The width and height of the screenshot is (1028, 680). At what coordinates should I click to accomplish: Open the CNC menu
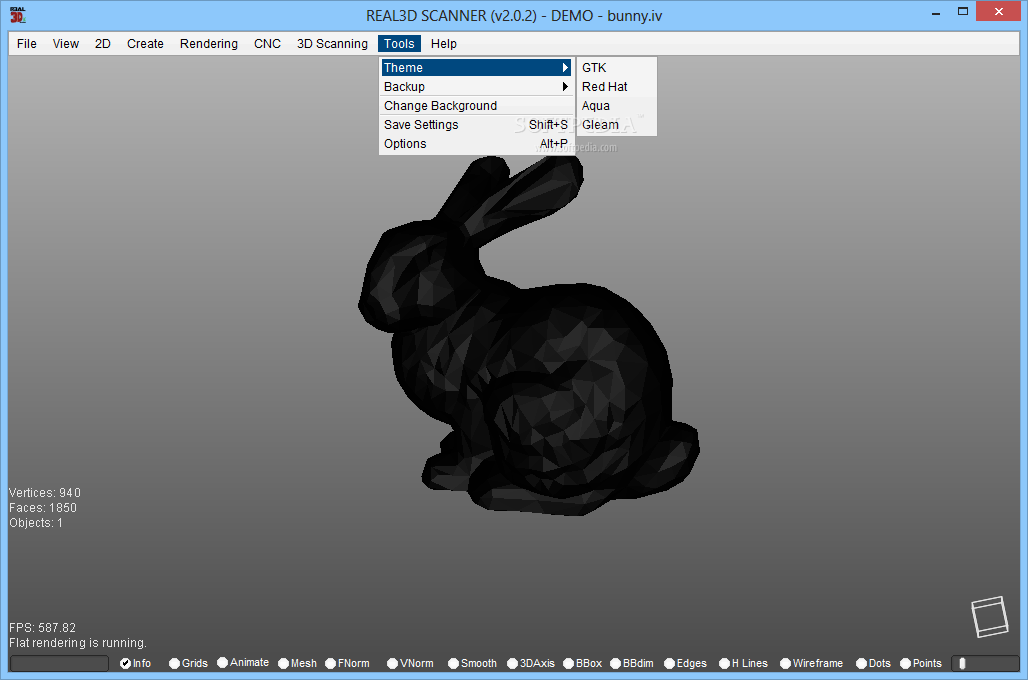click(267, 44)
